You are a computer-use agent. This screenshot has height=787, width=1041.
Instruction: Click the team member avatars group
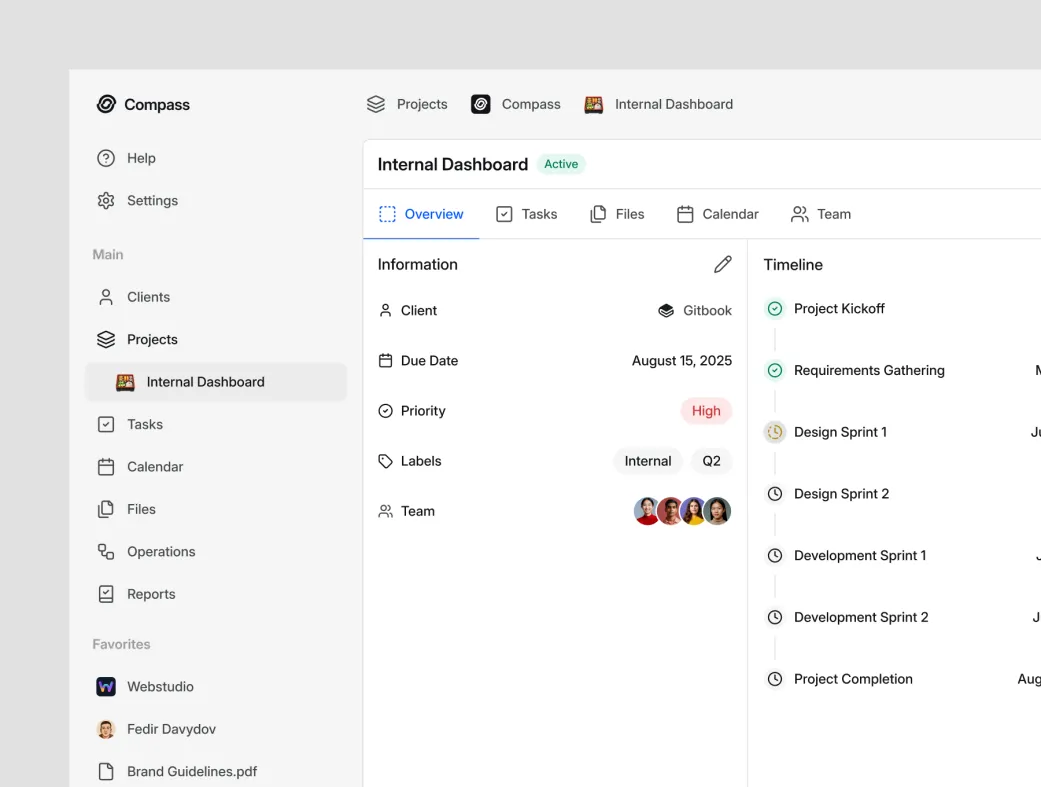point(682,511)
